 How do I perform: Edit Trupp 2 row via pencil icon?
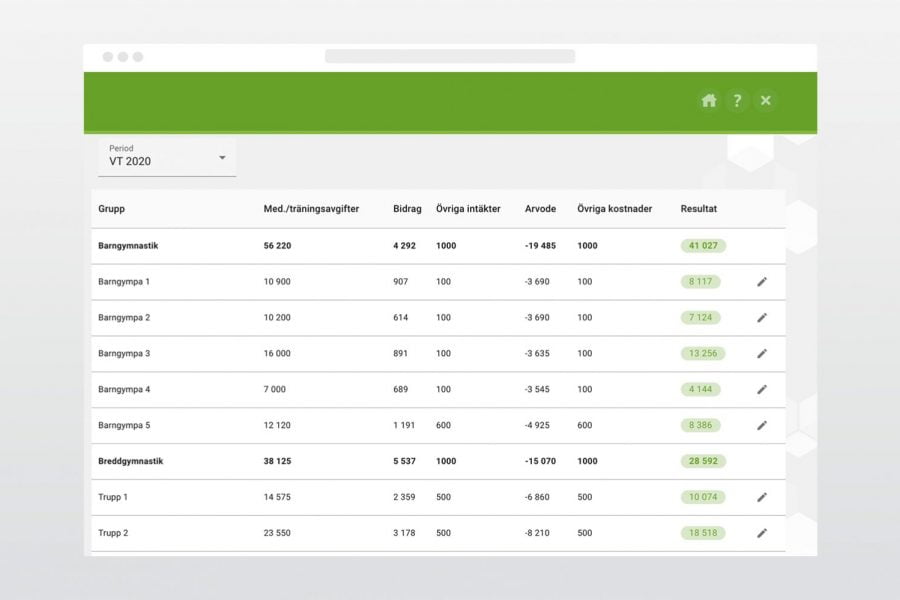pyautogui.click(x=762, y=533)
